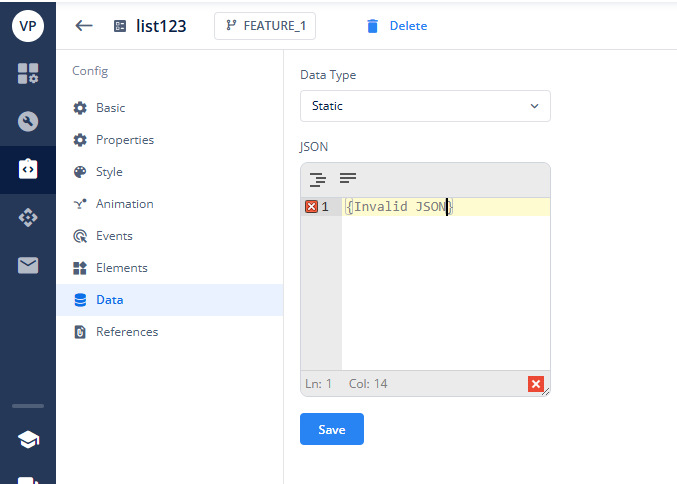Click the compact JSON lines icon
Image resolution: width=677 pixels, height=484 pixels.
(x=348, y=178)
